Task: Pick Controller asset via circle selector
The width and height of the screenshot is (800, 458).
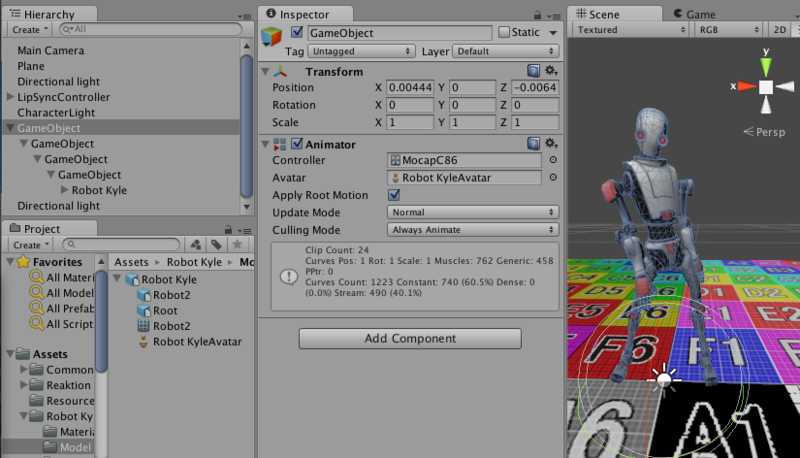Action: coord(553,160)
